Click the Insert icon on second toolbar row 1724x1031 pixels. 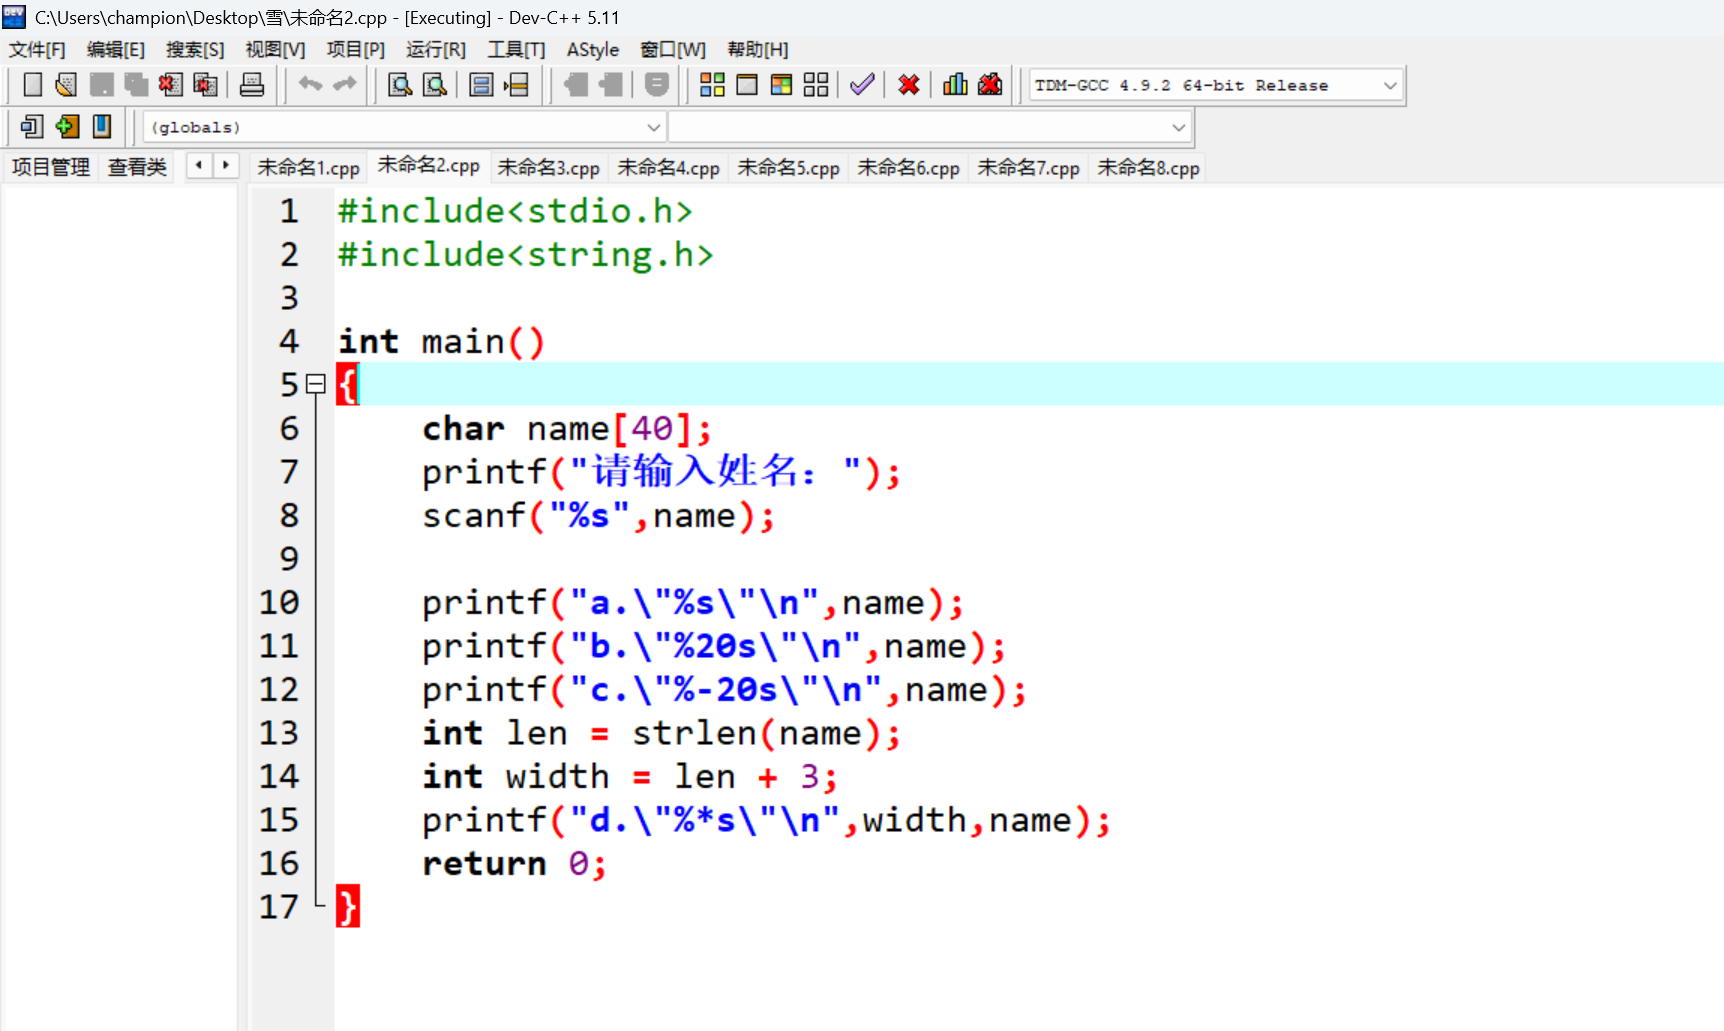(32, 127)
